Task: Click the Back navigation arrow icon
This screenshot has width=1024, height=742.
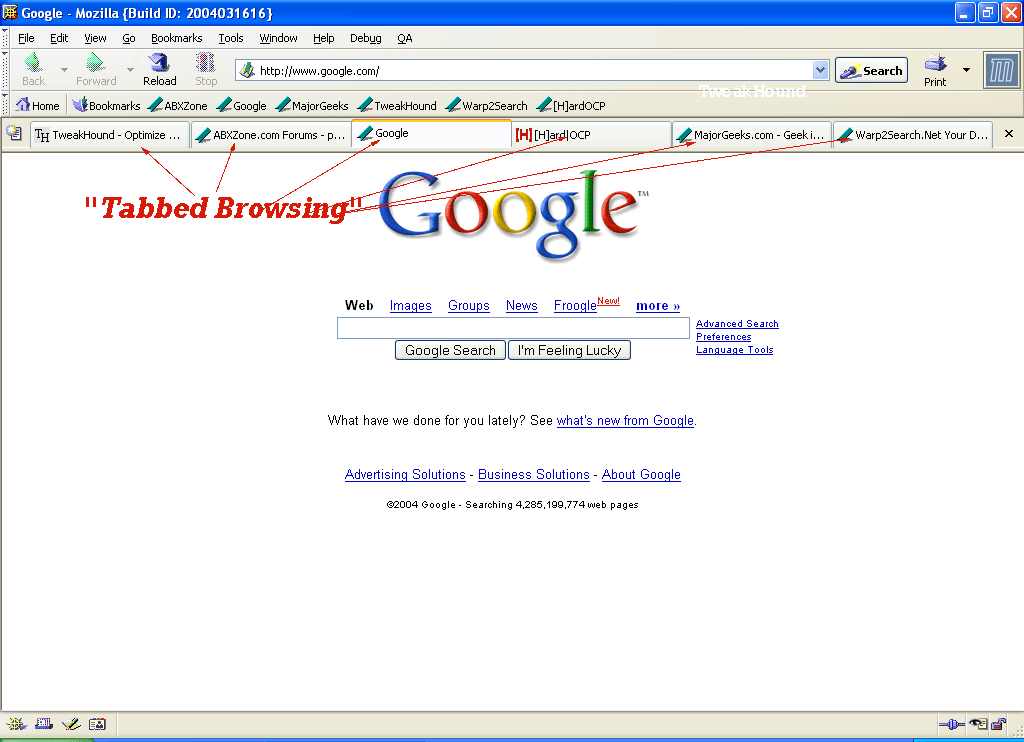Action: pos(33,63)
